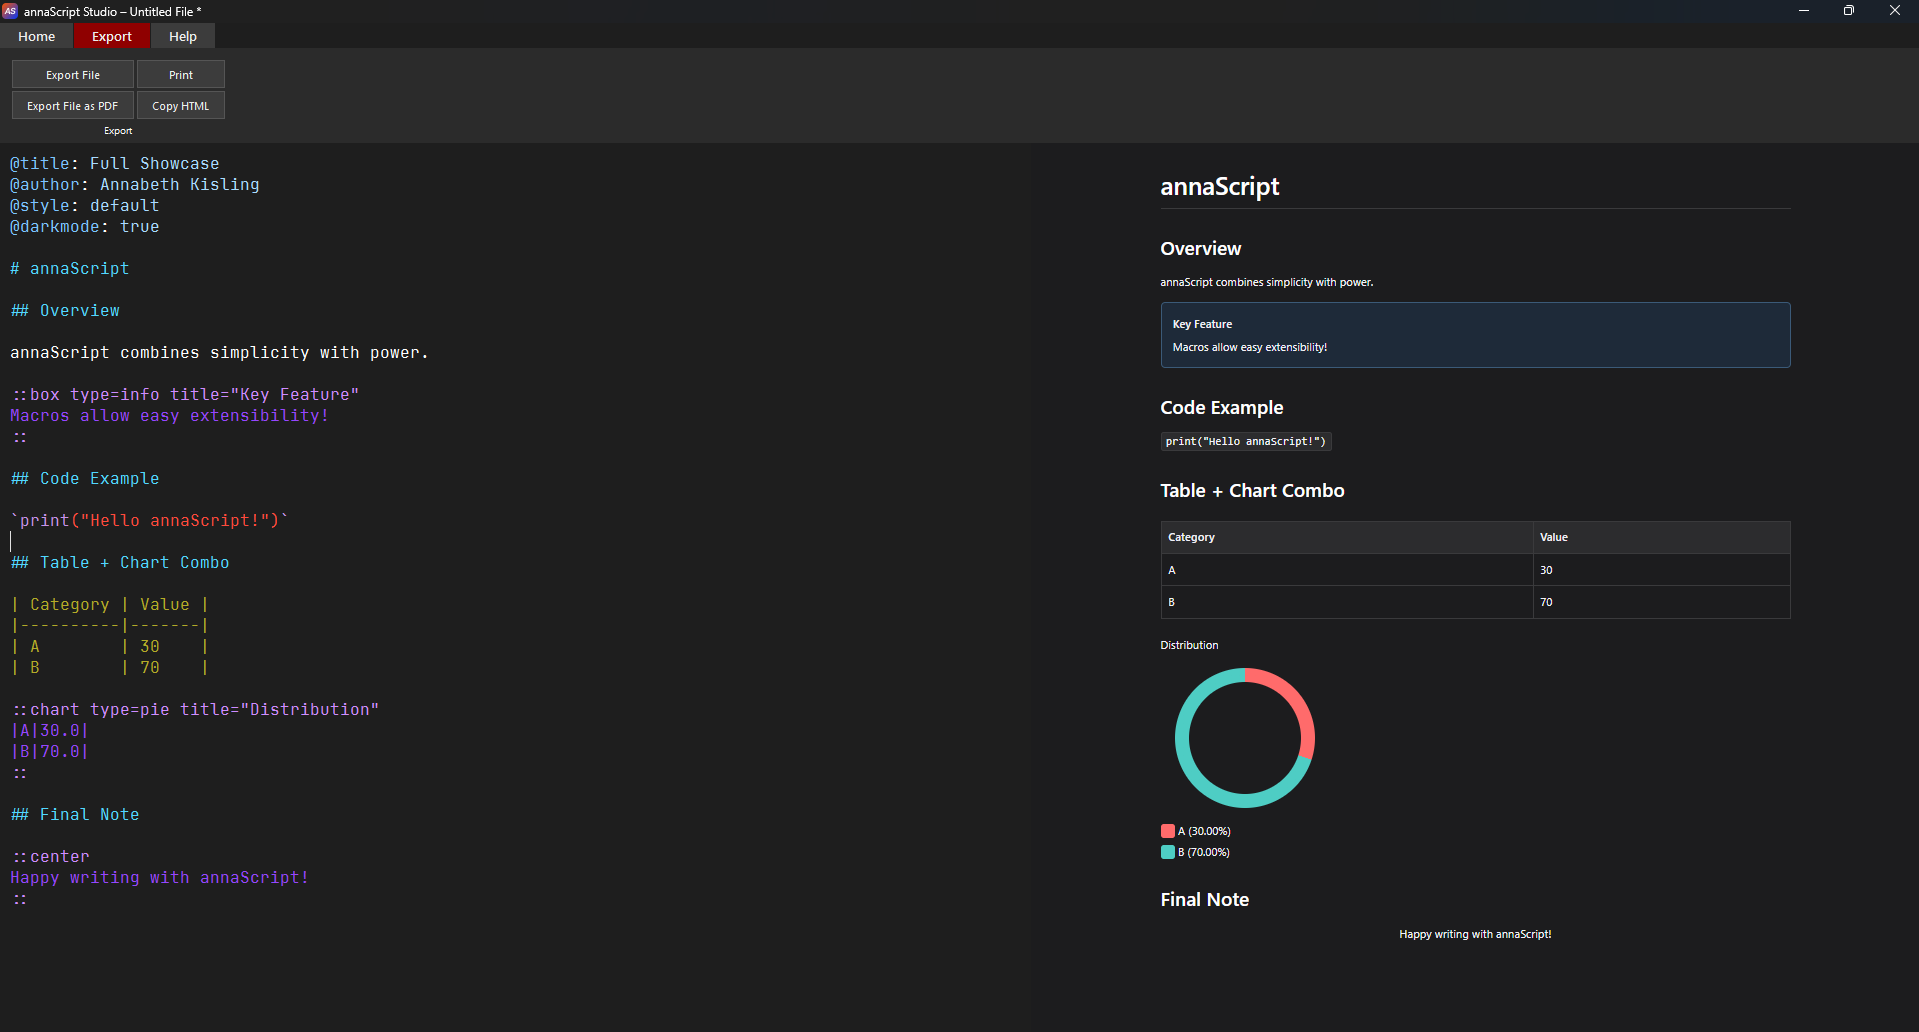Minimize the annaScript Studio window
The width and height of the screenshot is (1919, 1032).
coord(1804,11)
